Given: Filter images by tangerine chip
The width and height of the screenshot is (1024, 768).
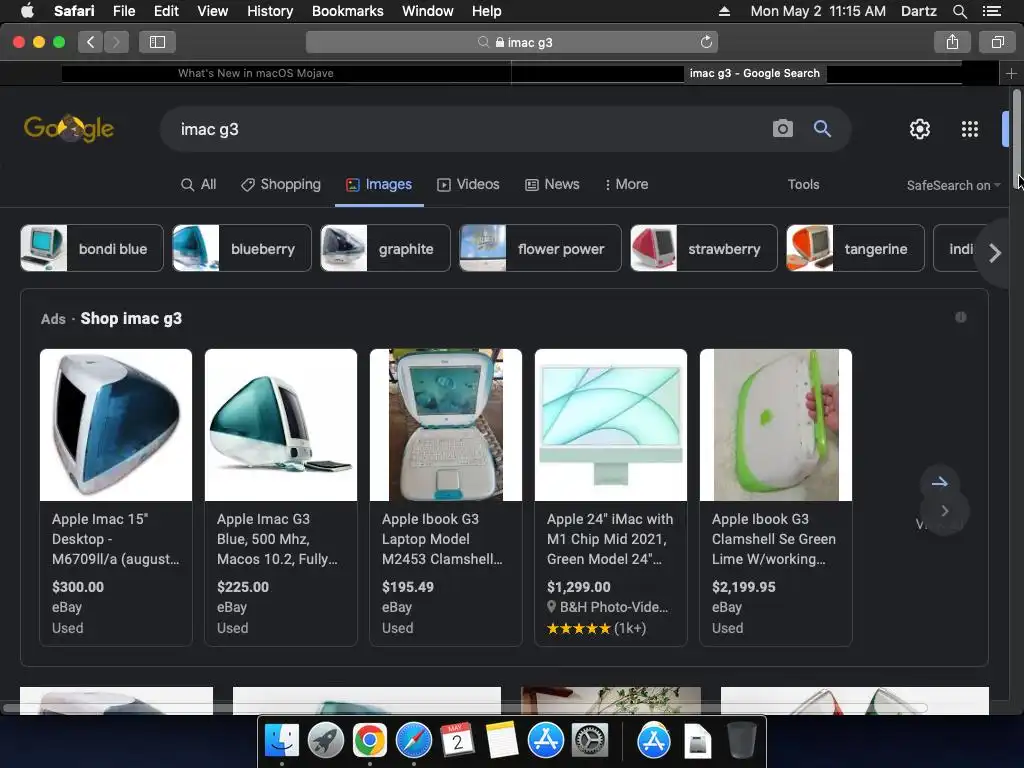Looking at the screenshot, I should pos(856,248).
